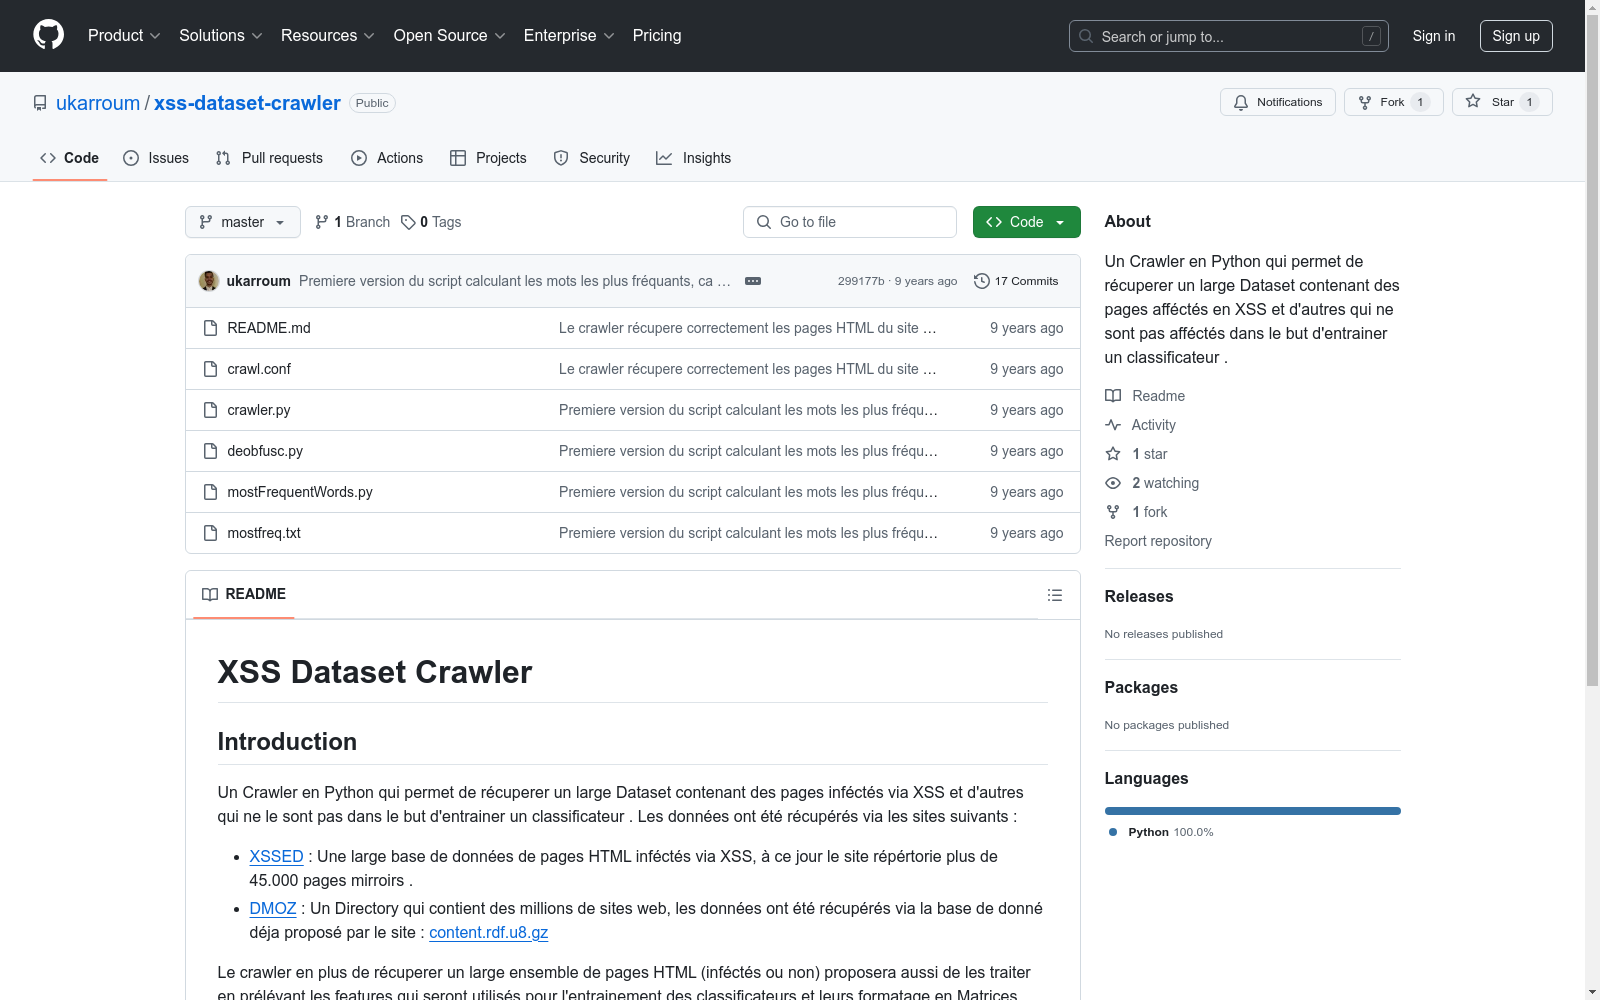The height and width of the screenshot is (1000, 1600).
Task: Open the DMOZ link in README
Action: coord(273,908)
